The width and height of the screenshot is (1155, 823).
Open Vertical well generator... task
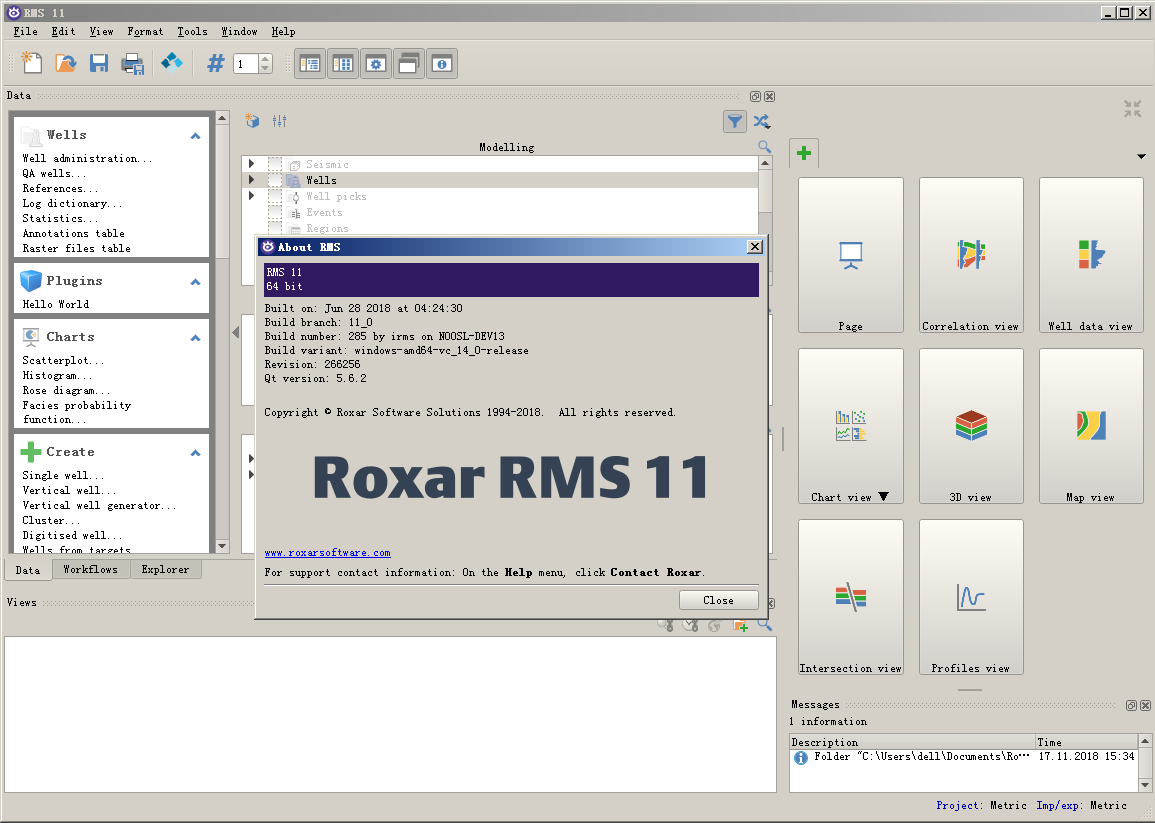[x=99, y=505]
